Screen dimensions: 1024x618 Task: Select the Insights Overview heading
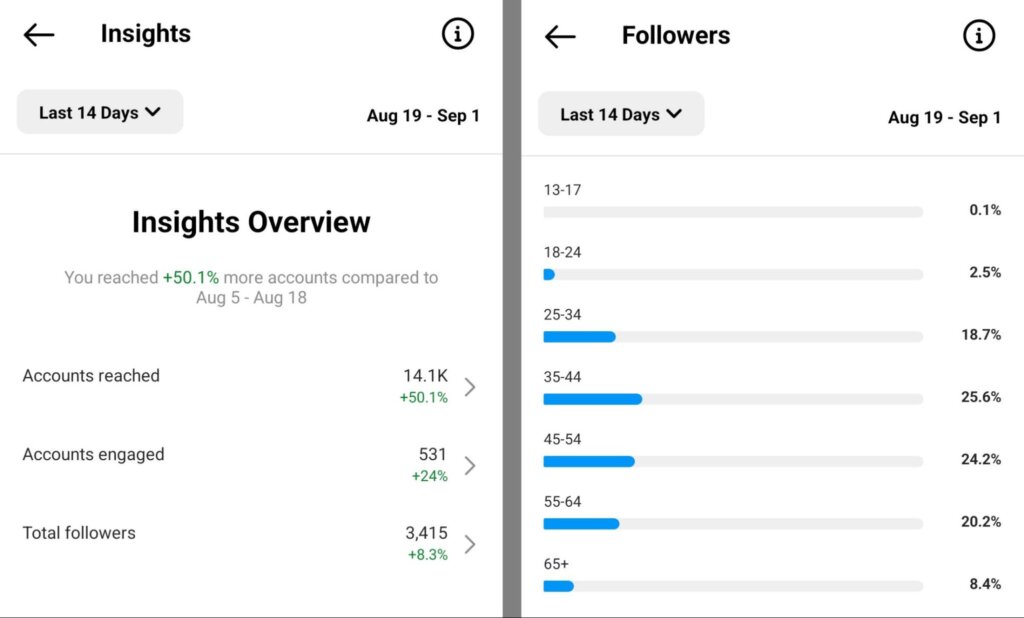coord(250,222)
